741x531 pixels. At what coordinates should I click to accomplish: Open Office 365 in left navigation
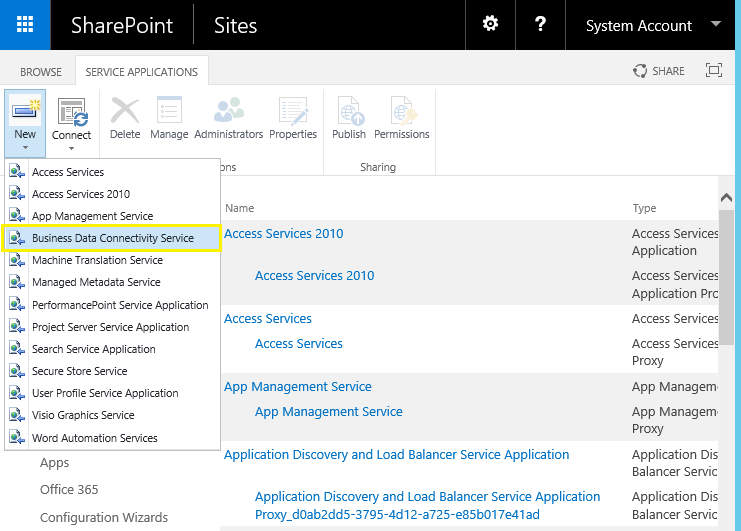click(69, 489)
